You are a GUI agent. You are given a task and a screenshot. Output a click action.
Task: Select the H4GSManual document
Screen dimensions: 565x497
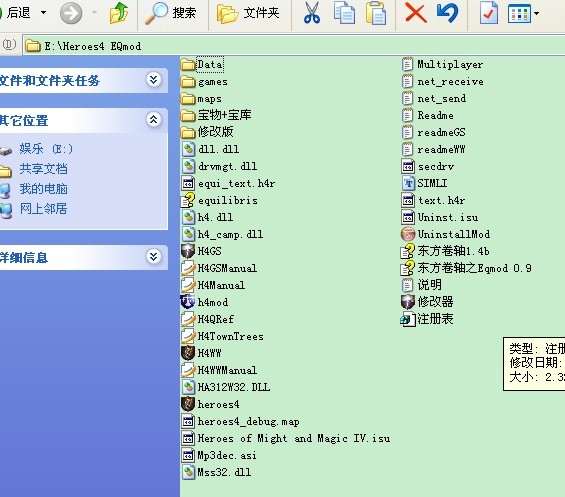[x=219, y=268]
